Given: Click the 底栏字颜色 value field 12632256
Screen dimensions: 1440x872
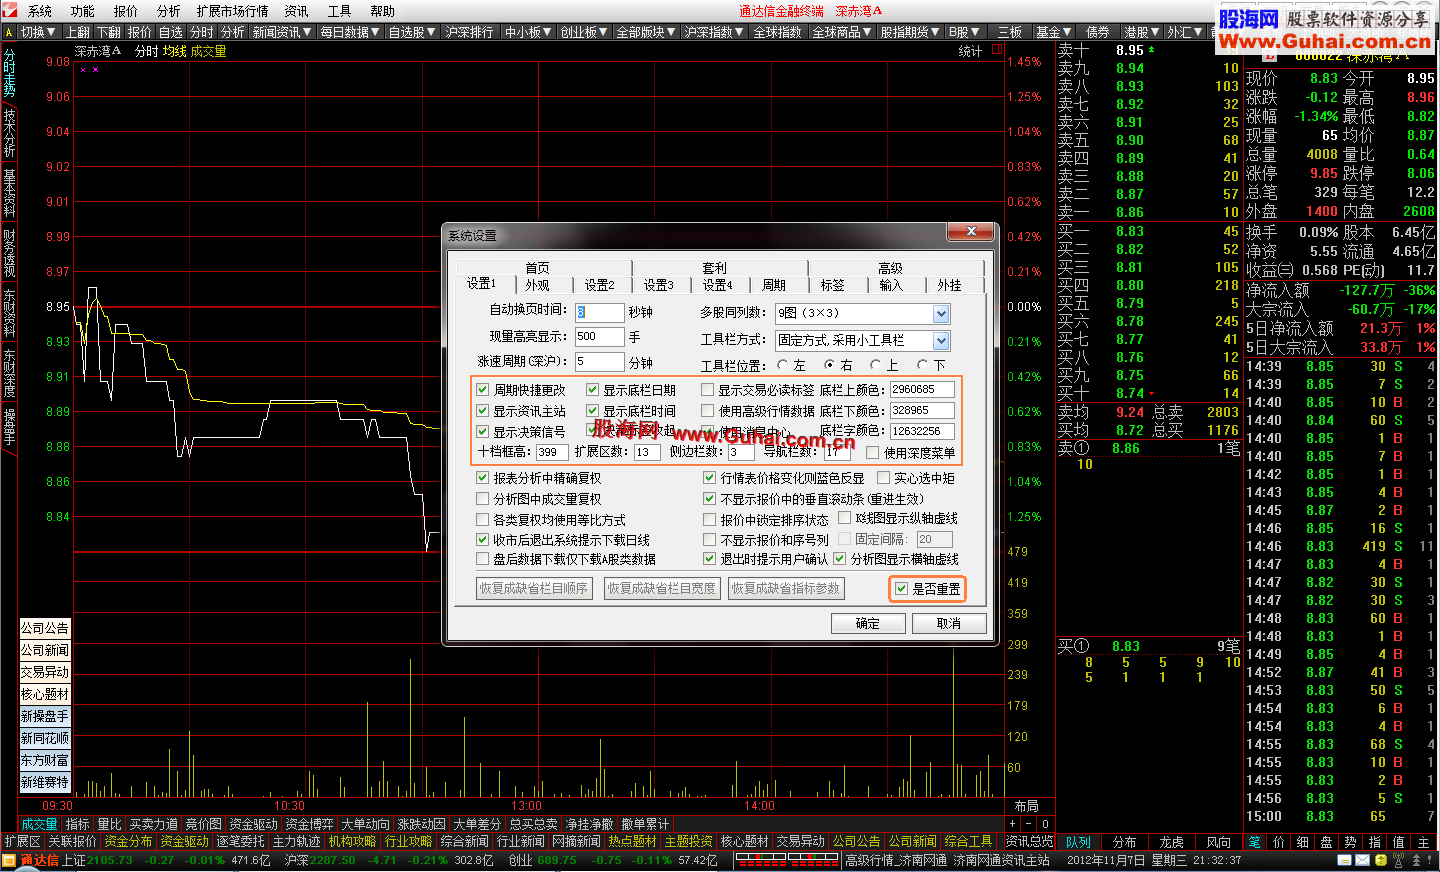Looking at the screenshot, I should click(921, 431).
